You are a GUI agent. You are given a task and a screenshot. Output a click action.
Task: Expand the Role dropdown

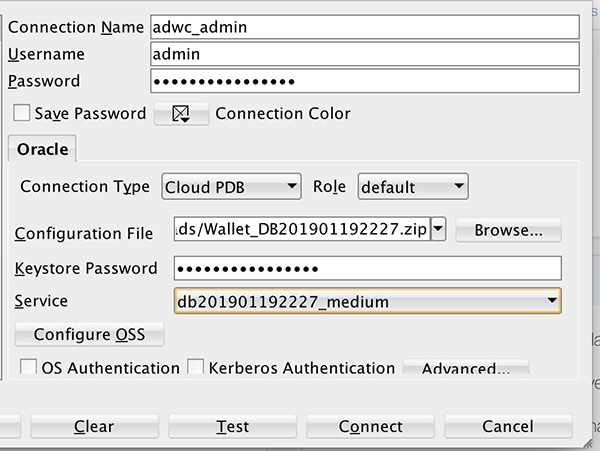click(x=412, y=186)
